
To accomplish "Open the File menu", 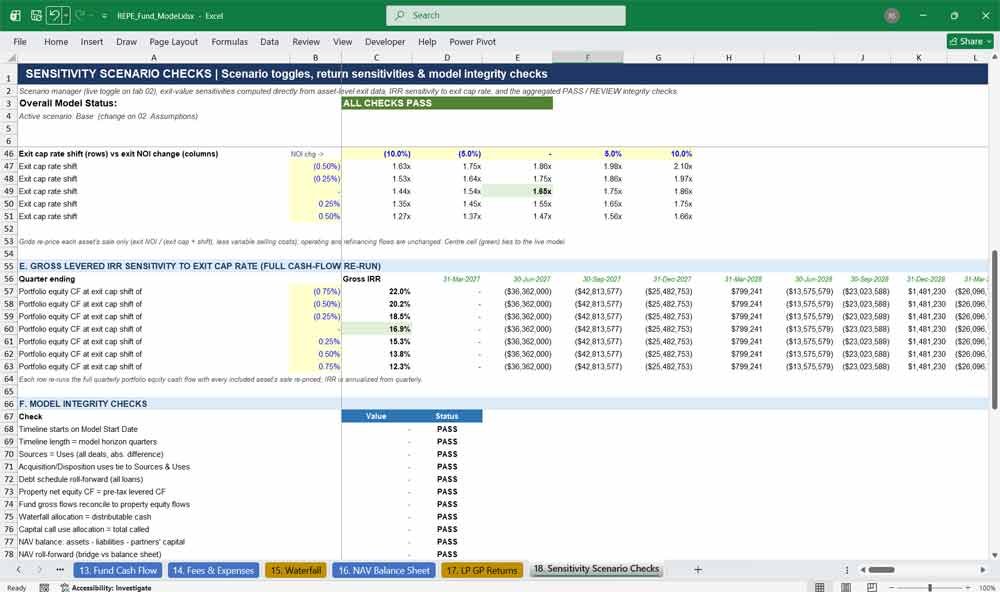I will pos(20,41).
